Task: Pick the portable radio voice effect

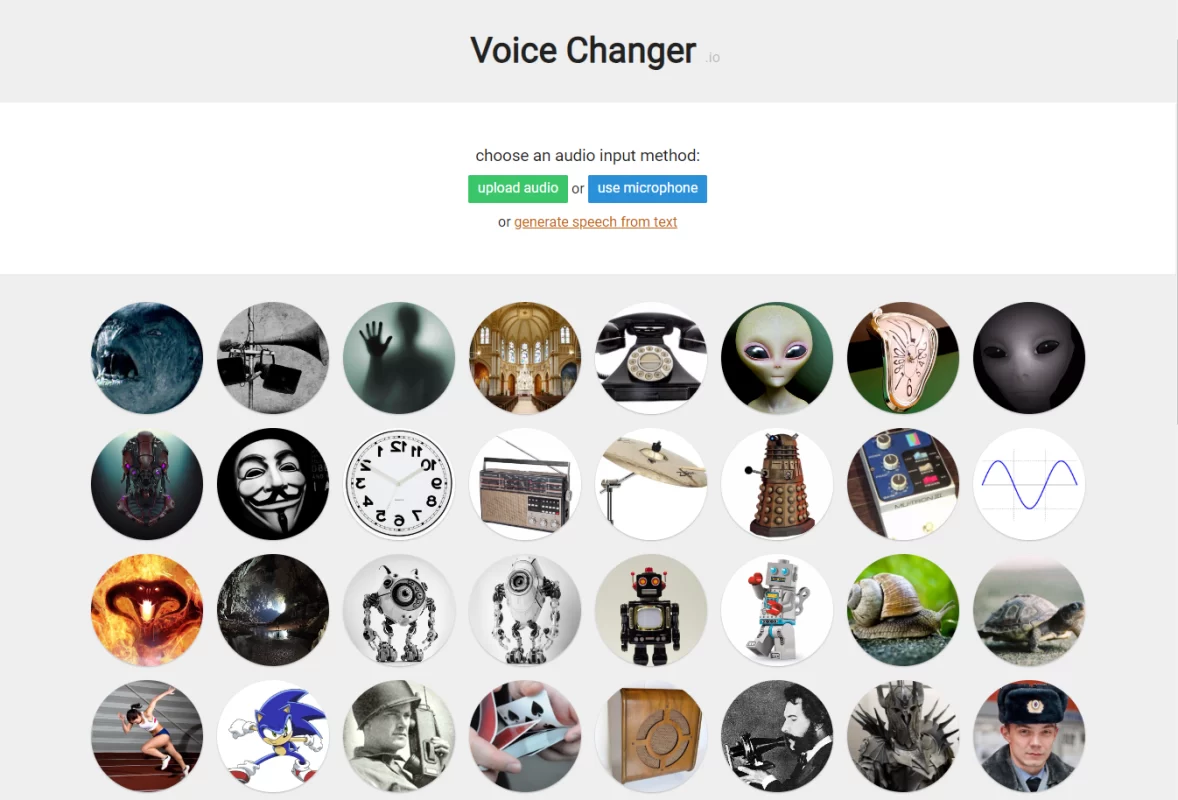Action: point(525,484)
